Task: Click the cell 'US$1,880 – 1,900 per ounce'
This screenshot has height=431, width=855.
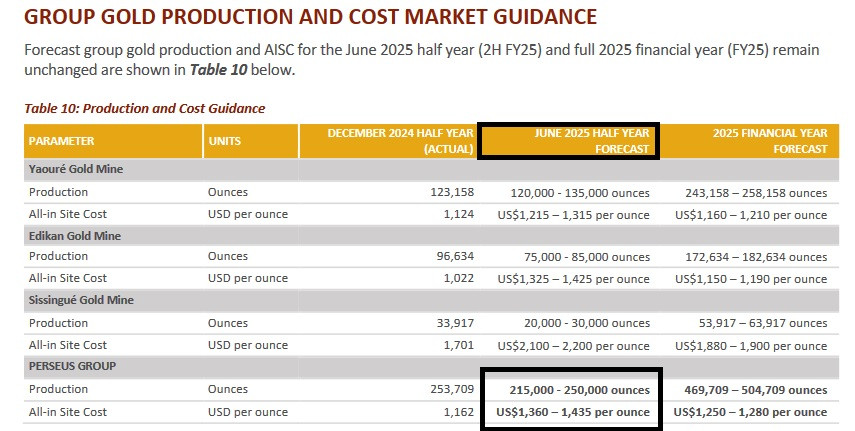Action: (x=751, y=346)
